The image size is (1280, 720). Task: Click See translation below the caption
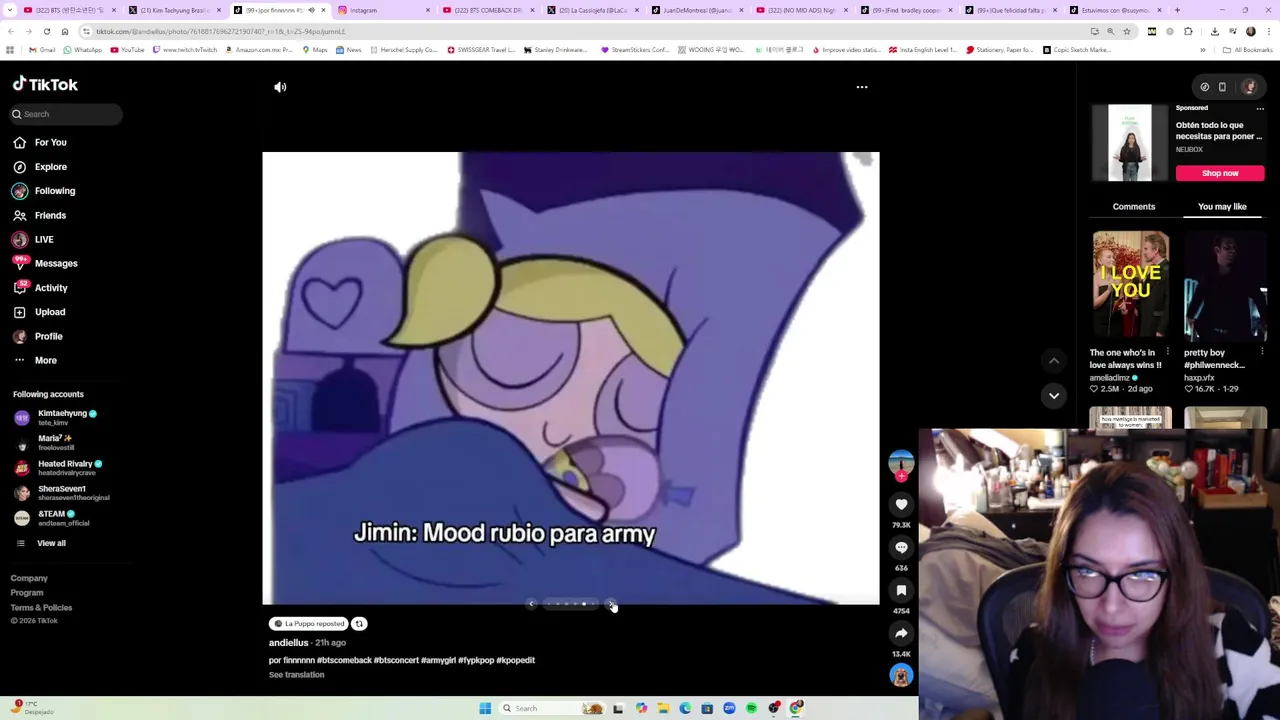pos(296,675)
